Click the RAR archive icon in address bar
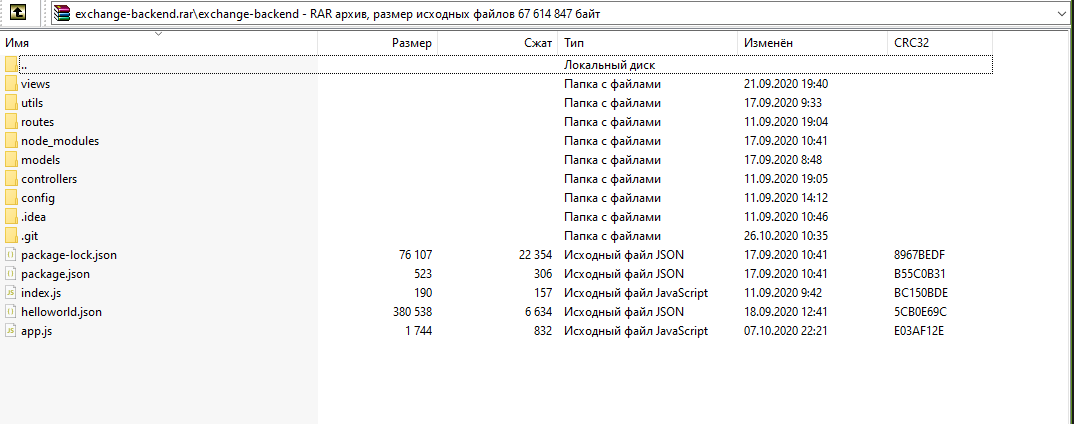This screenshot has height=424, width=1074. (64, 14)
